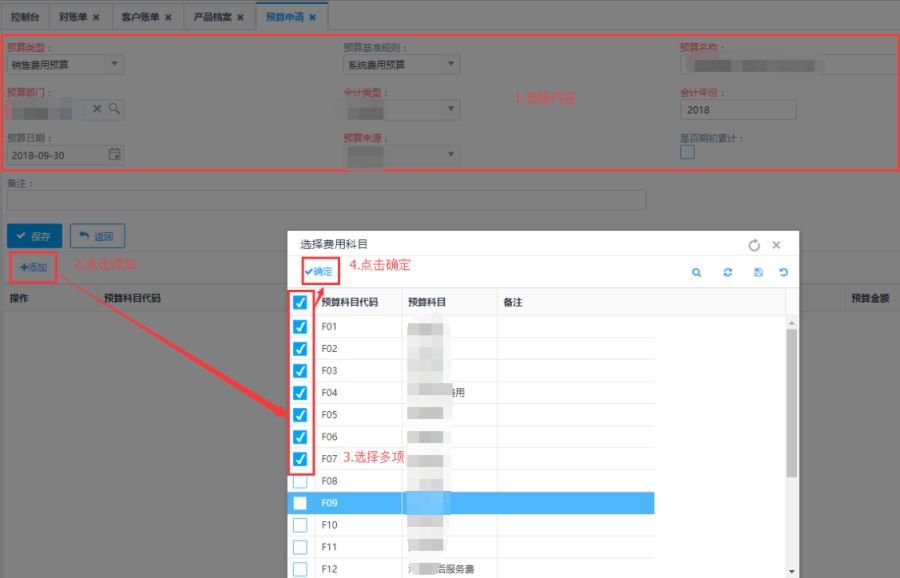The height and width of the screenshot is (578, 900).
Task: Open the calendar picker for 预算日期
Action: 114,155
